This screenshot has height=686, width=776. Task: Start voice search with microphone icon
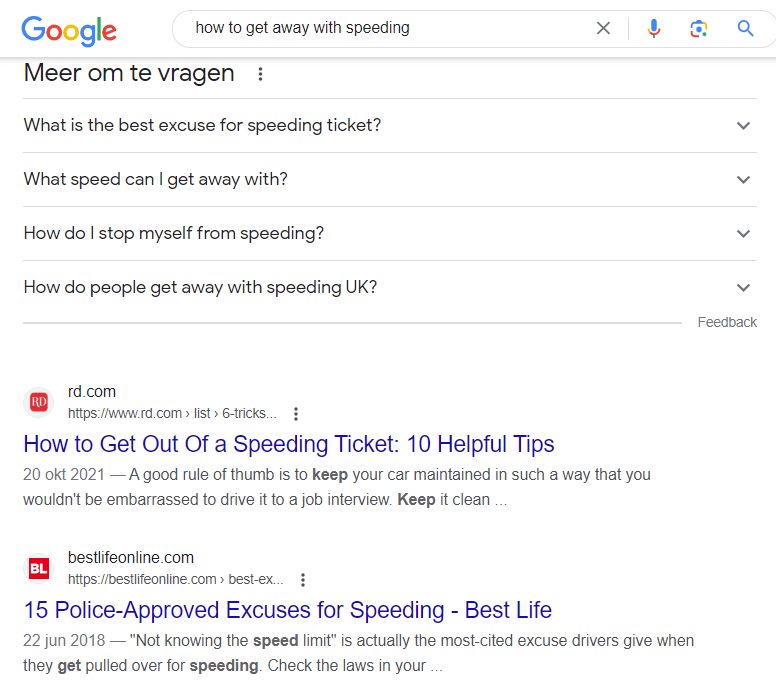click(x=654, y=28)
